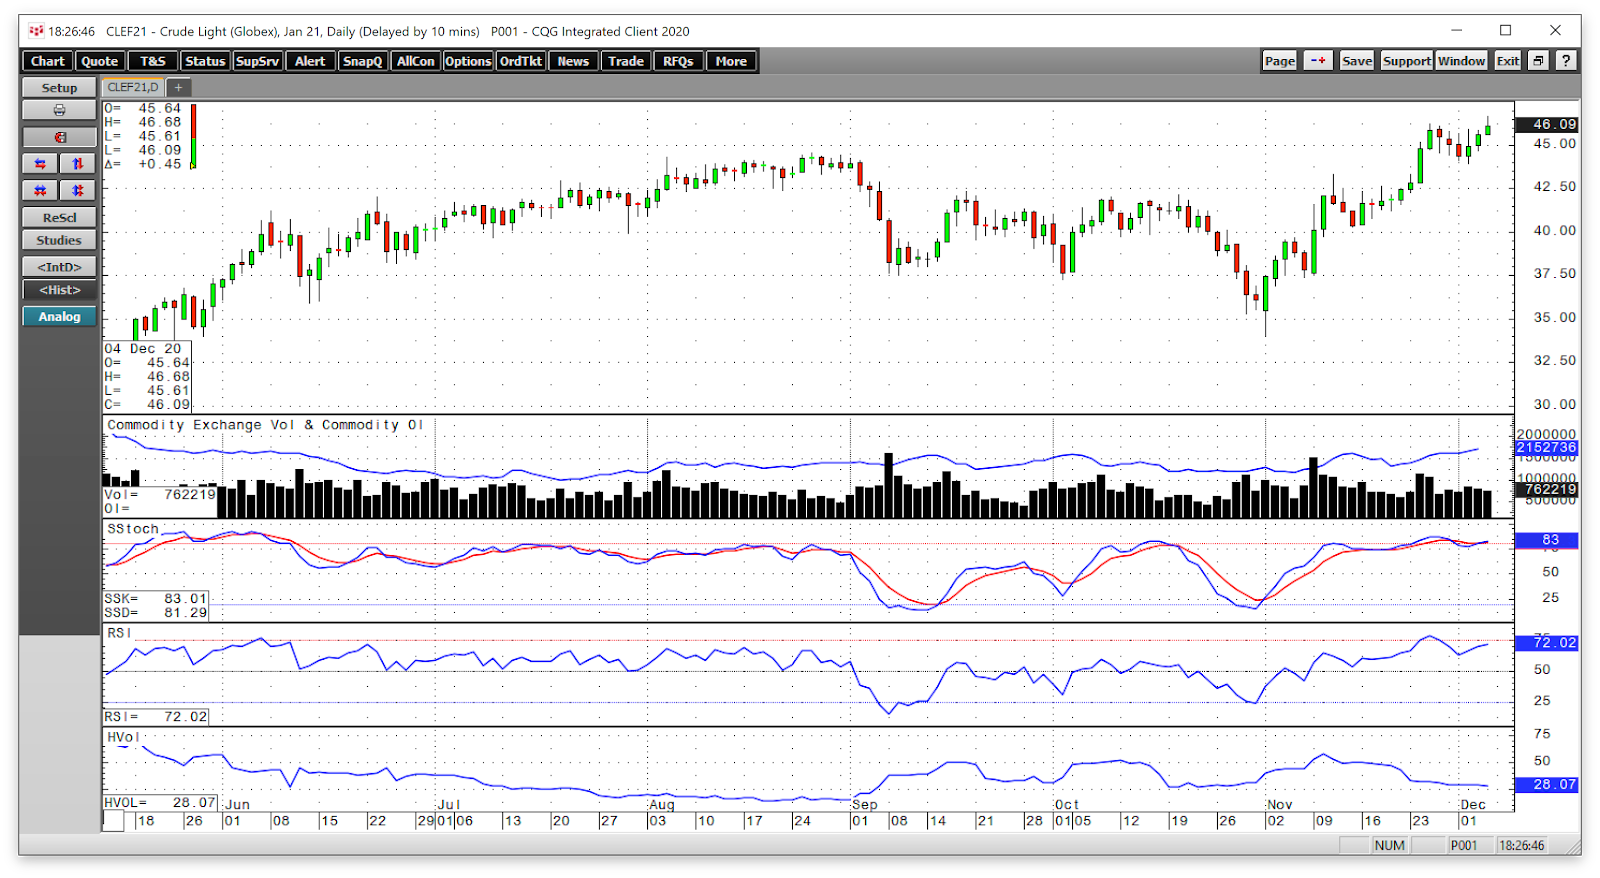
Task: Open the T&S view
Action: [153, 61]
